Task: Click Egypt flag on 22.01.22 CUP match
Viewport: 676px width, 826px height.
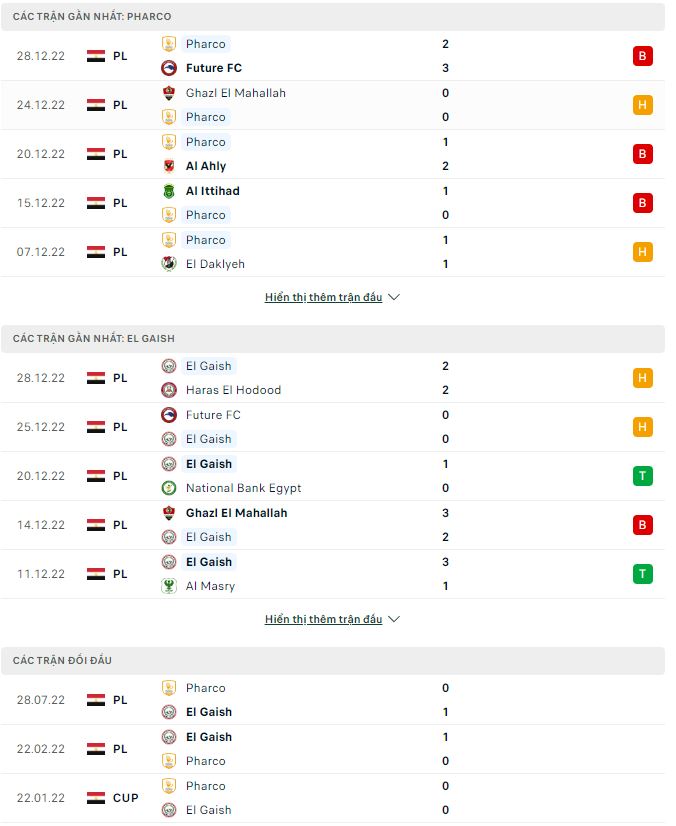Action: click(x=96, y=798)
